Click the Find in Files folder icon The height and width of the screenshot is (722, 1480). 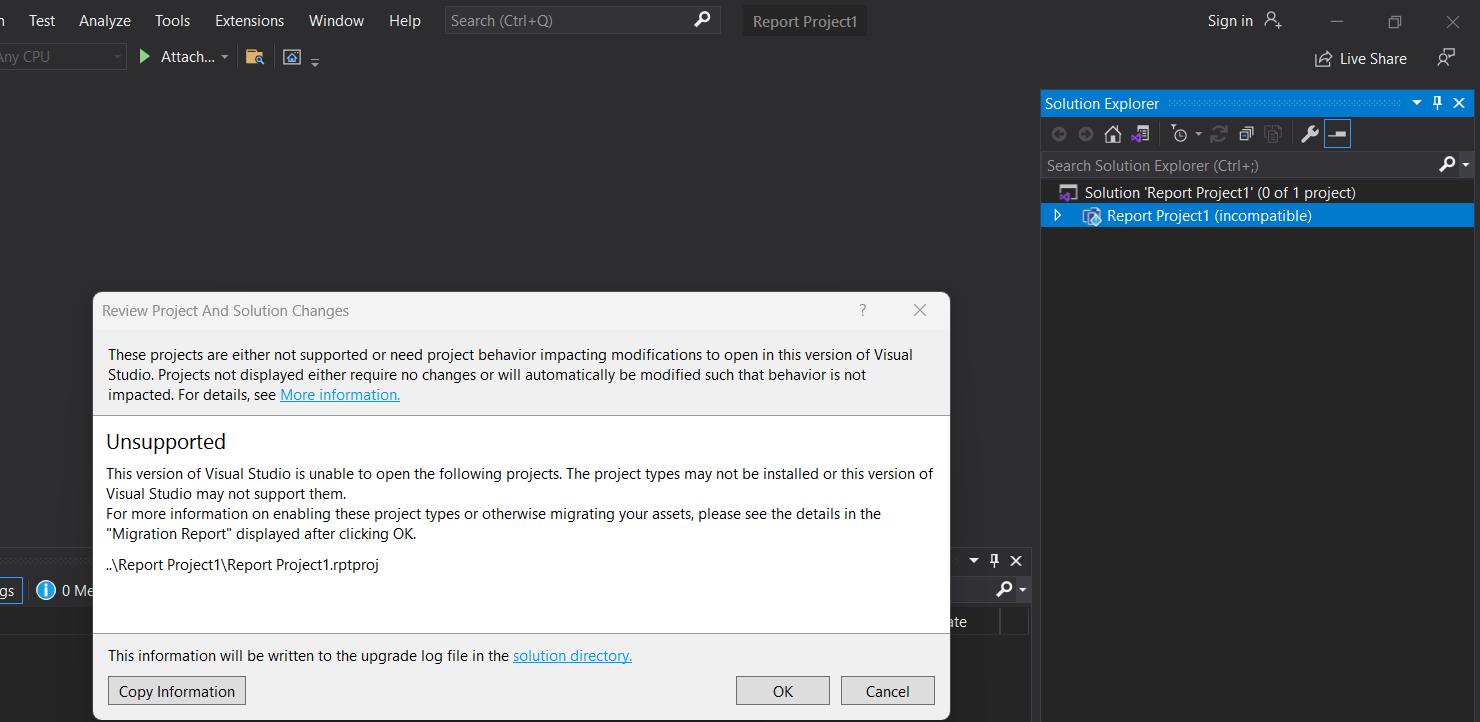255,57
